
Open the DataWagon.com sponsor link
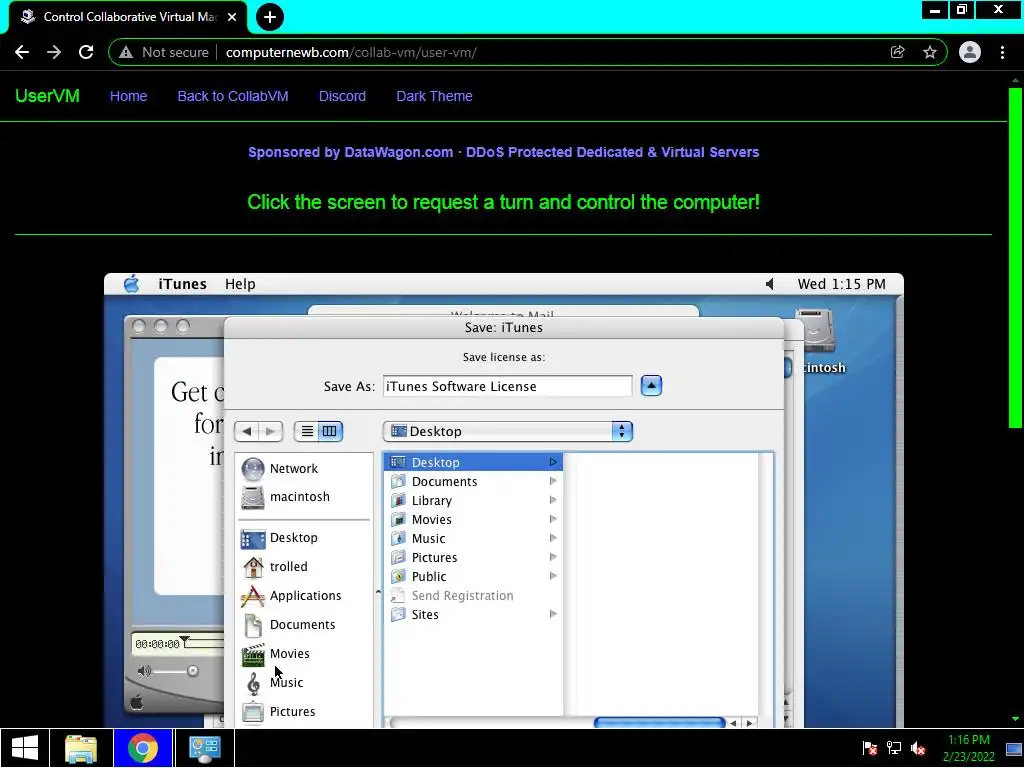[504, 152]
